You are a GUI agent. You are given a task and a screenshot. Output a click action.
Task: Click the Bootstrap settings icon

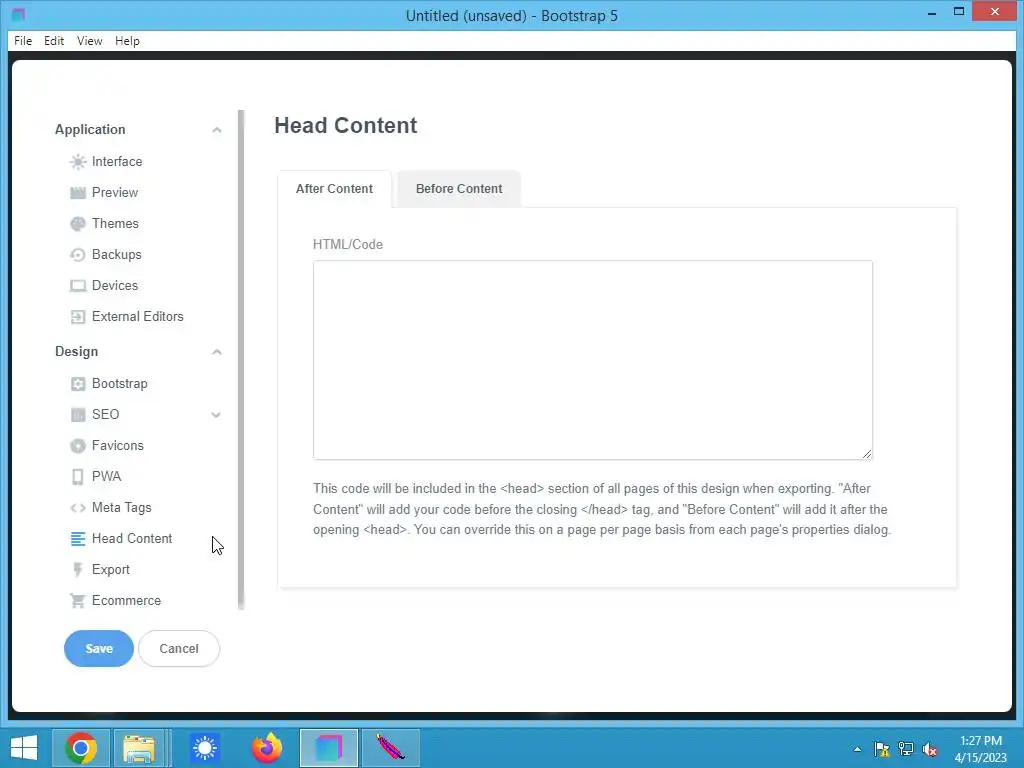point(78,383)
